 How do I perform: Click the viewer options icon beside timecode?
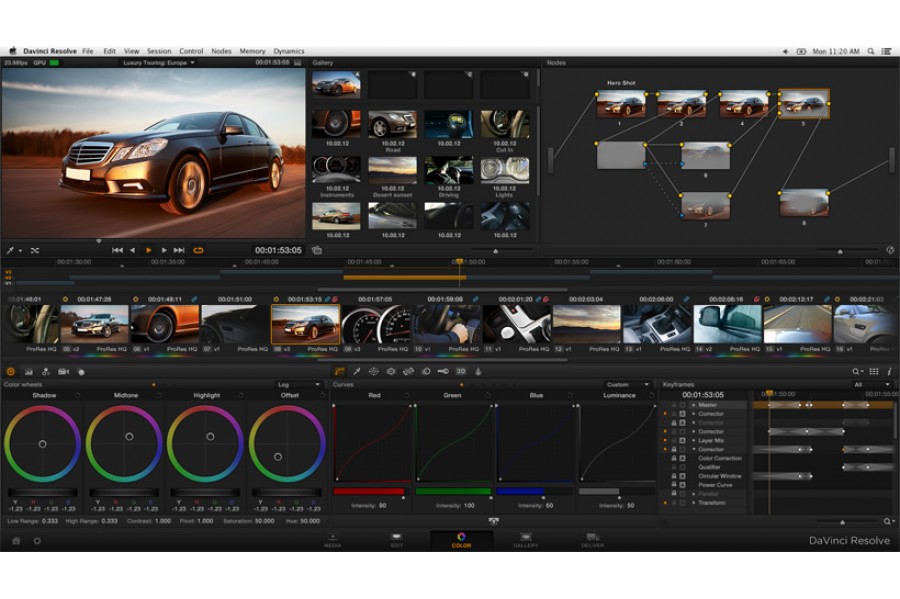click(x=297, y=62)
